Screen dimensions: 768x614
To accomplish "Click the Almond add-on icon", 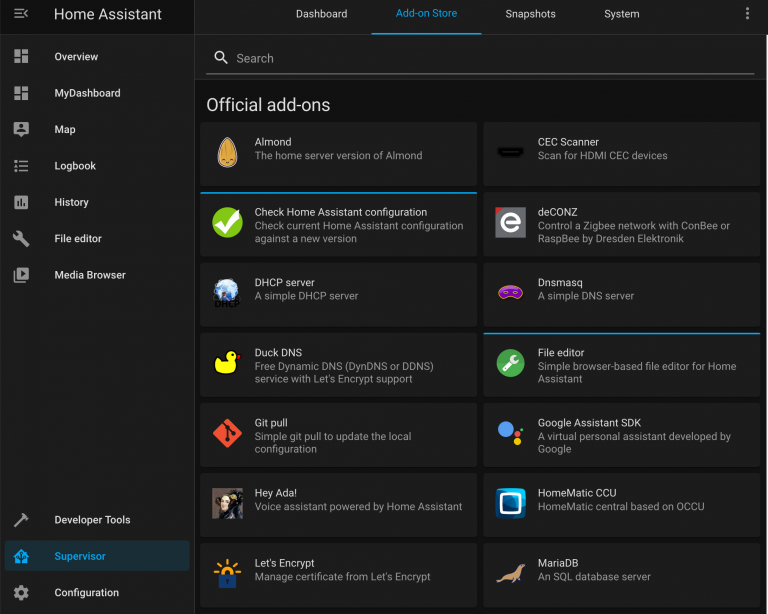I will point(228,153).
